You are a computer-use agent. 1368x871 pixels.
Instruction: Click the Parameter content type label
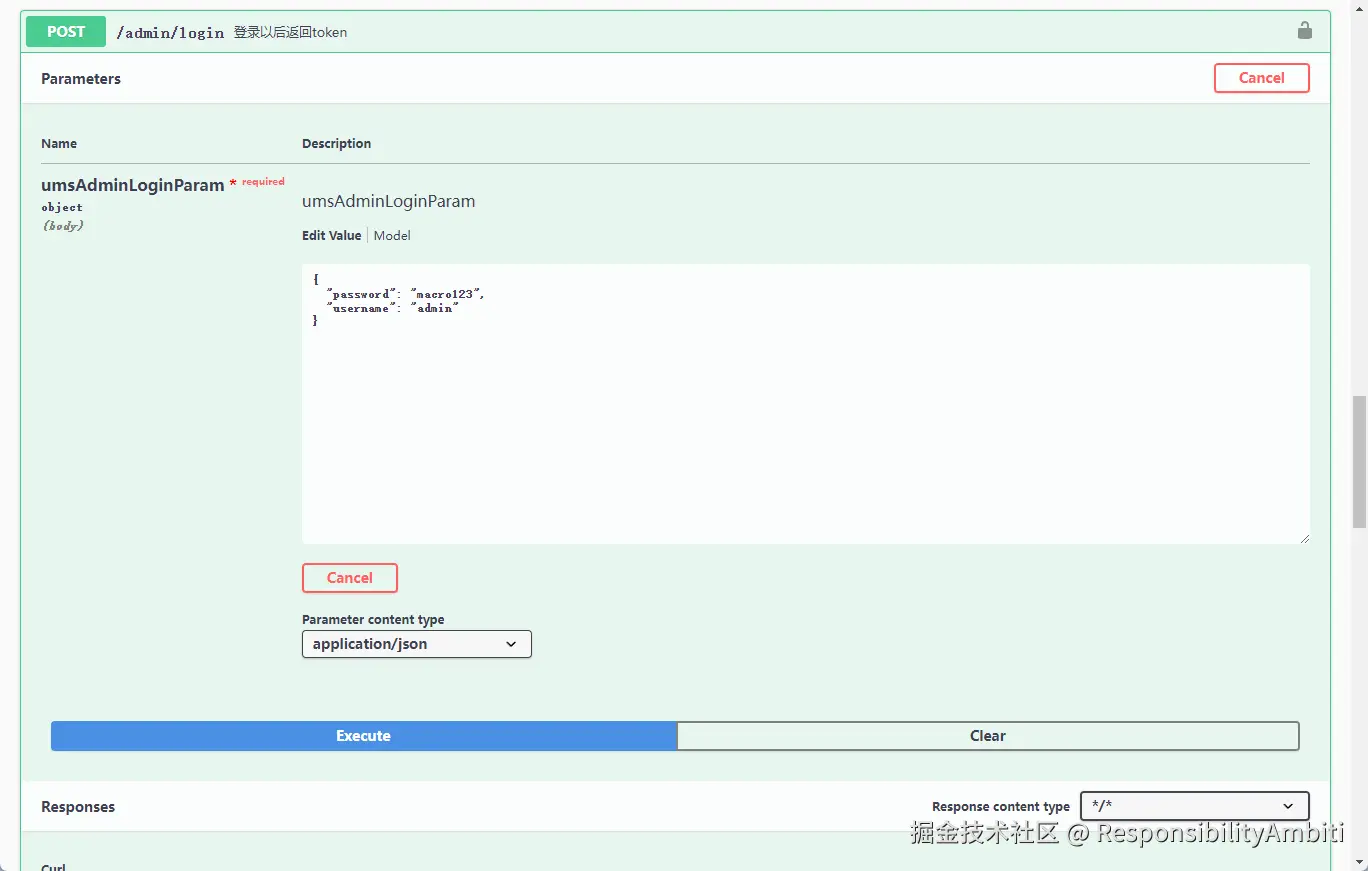[x=373, y=620]
